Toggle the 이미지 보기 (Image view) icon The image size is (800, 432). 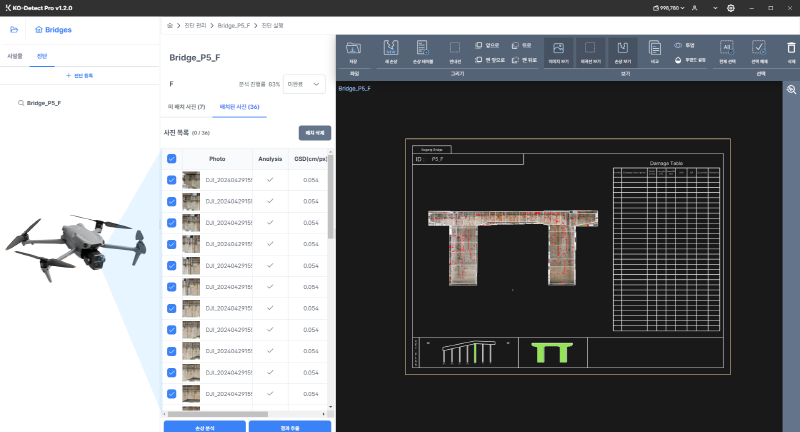(x=559, y=47)
